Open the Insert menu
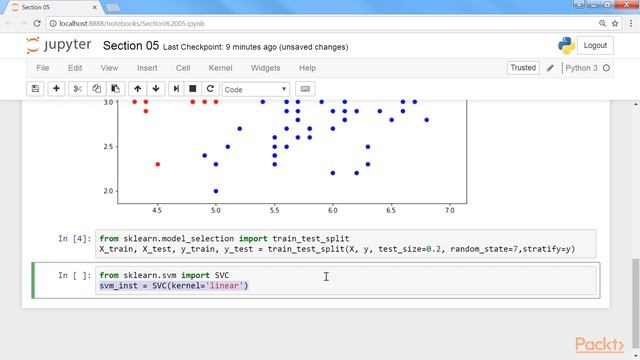640x360 pixels. pyautogui.click(x=147, y=68)
